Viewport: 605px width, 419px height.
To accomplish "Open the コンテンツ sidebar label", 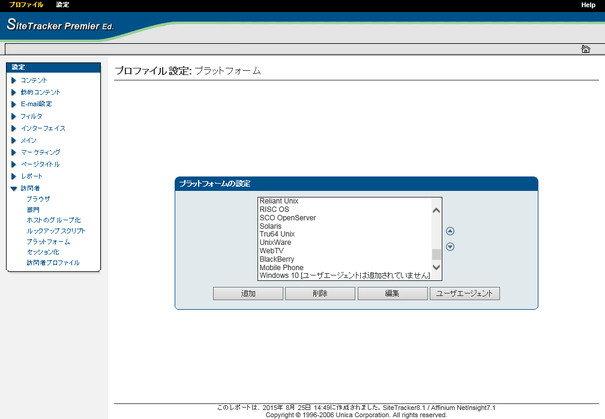I will click(34, 80).
